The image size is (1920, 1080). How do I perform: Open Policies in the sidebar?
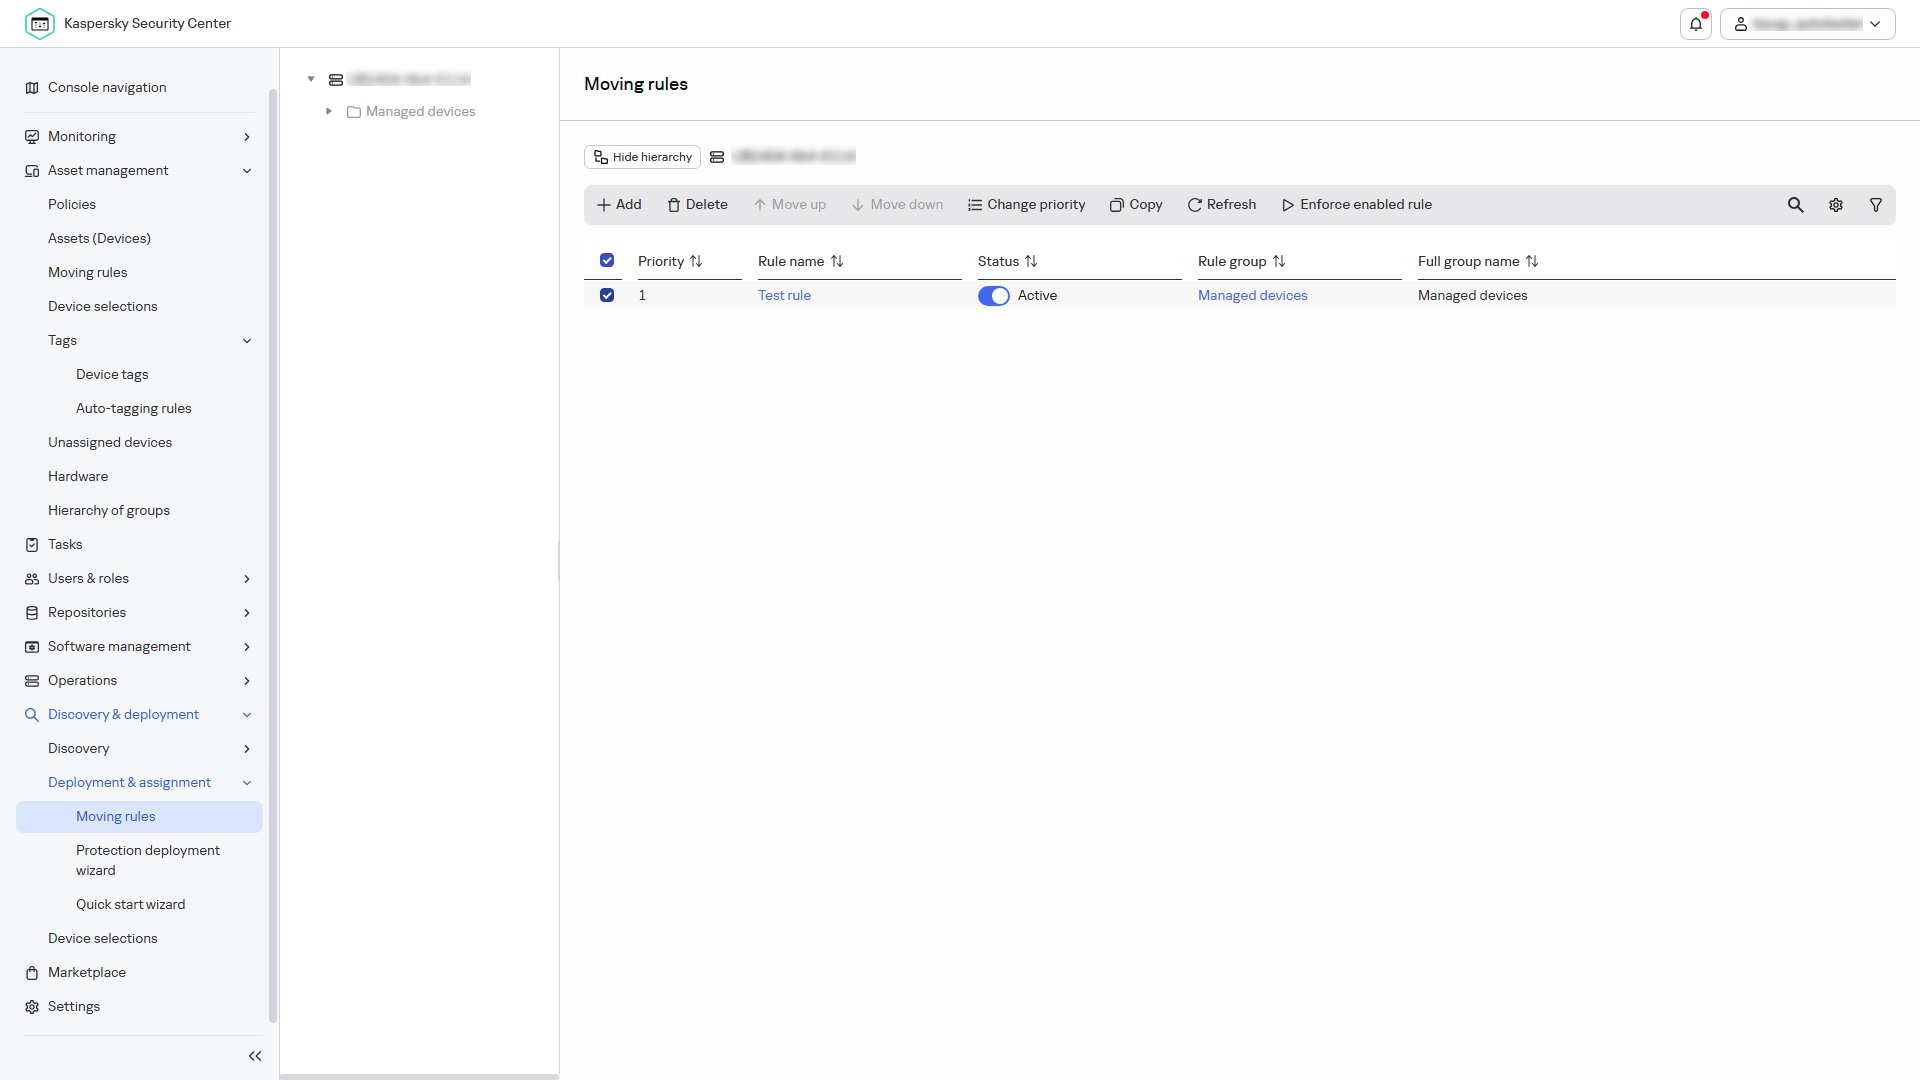(72, 204)
